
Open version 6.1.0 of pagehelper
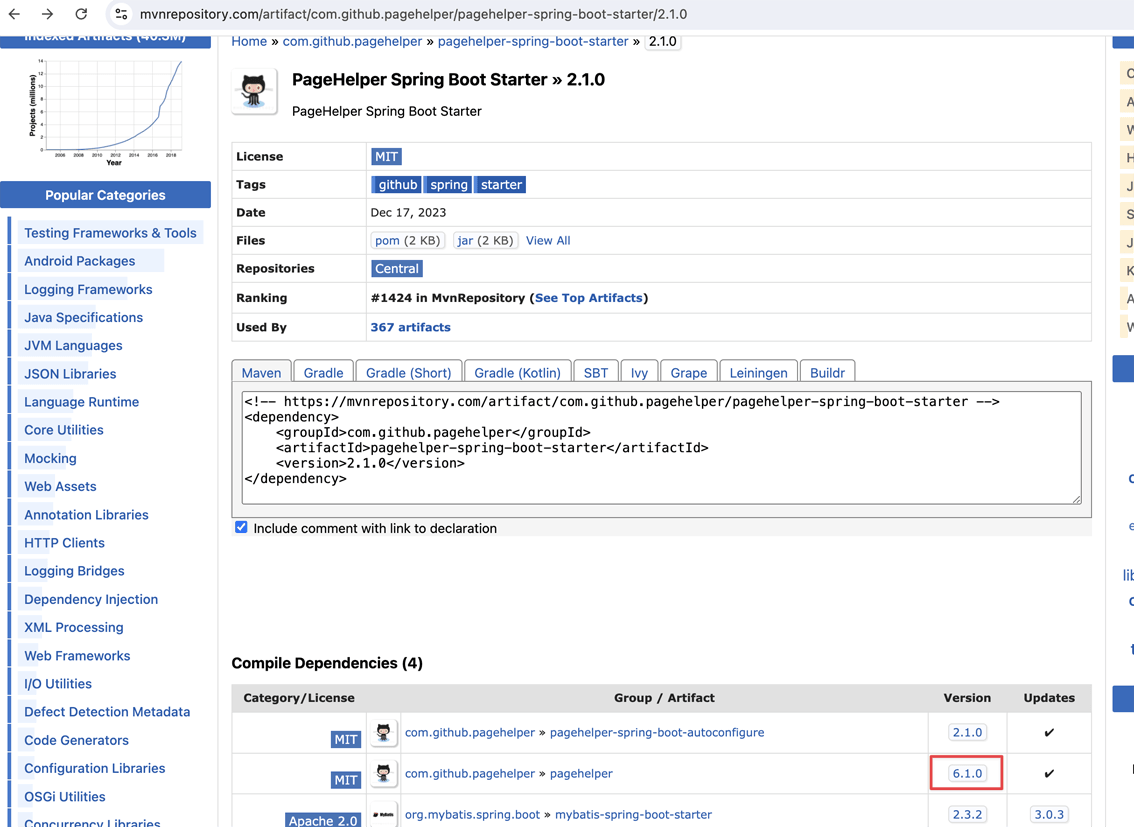[966, 773]
